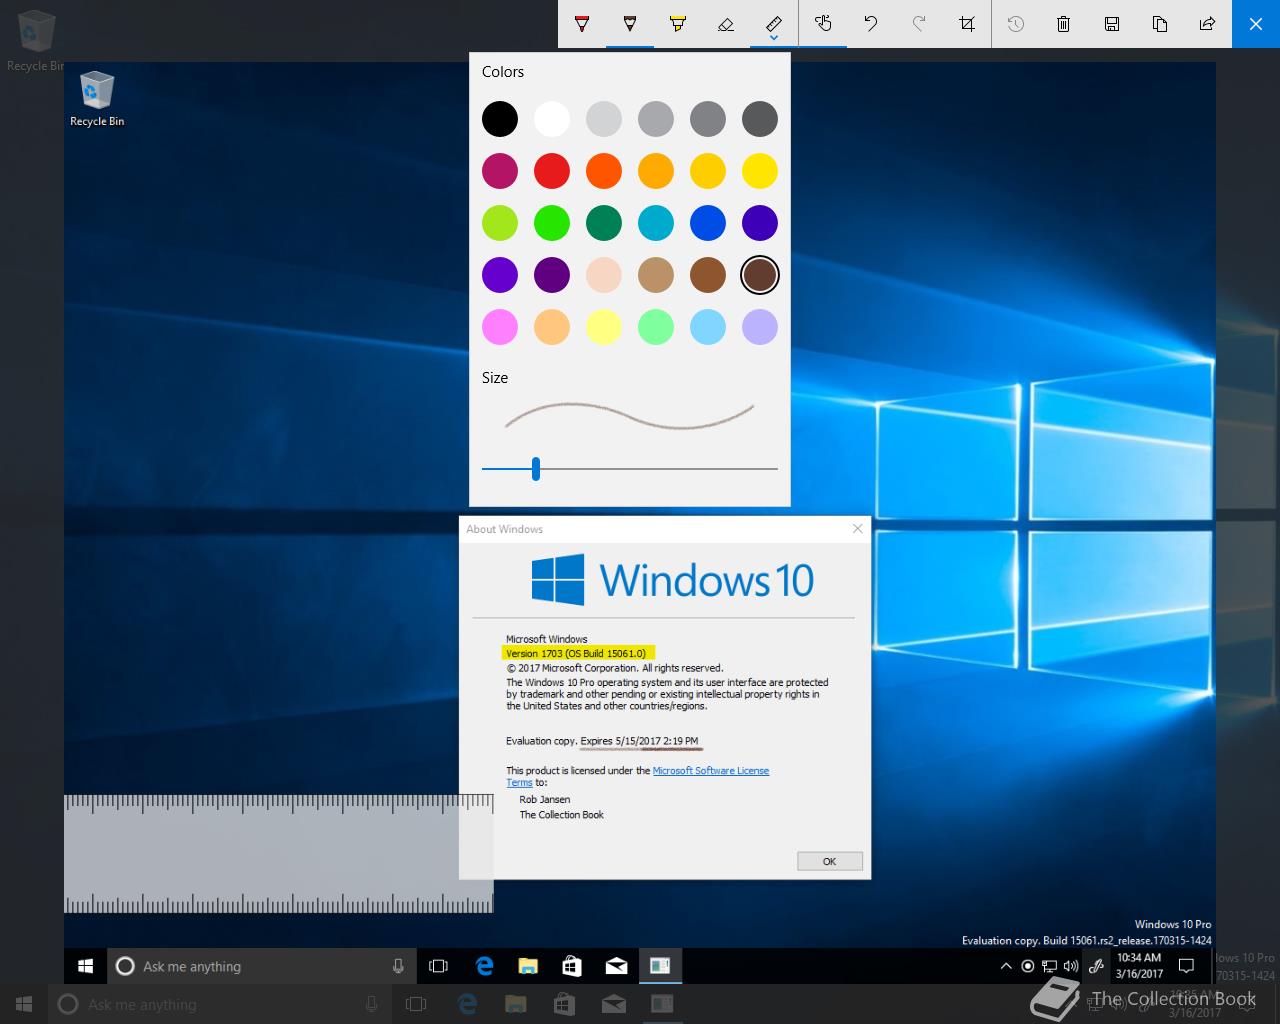The image size is (1280, 1024).
Task: Select the lime yellow-green swatch
Action: coord(500,223)
